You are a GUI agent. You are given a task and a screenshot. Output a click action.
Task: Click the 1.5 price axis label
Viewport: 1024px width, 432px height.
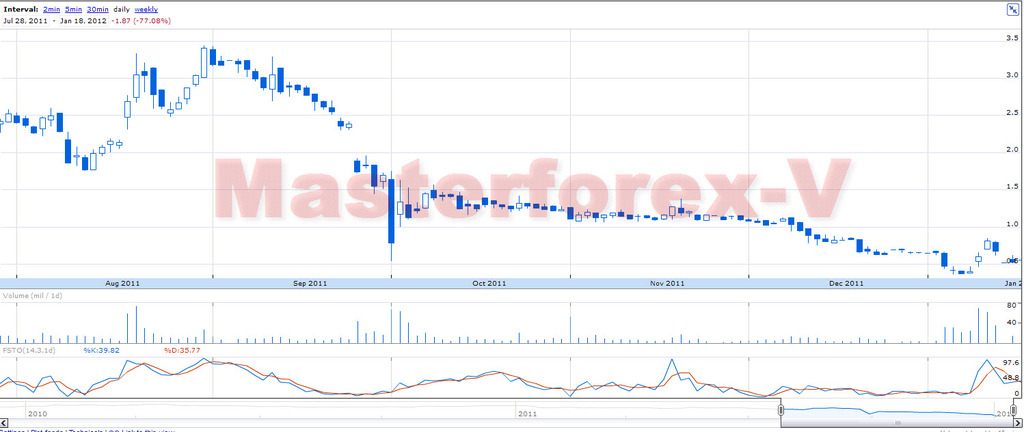click(x=1013, y=187)
